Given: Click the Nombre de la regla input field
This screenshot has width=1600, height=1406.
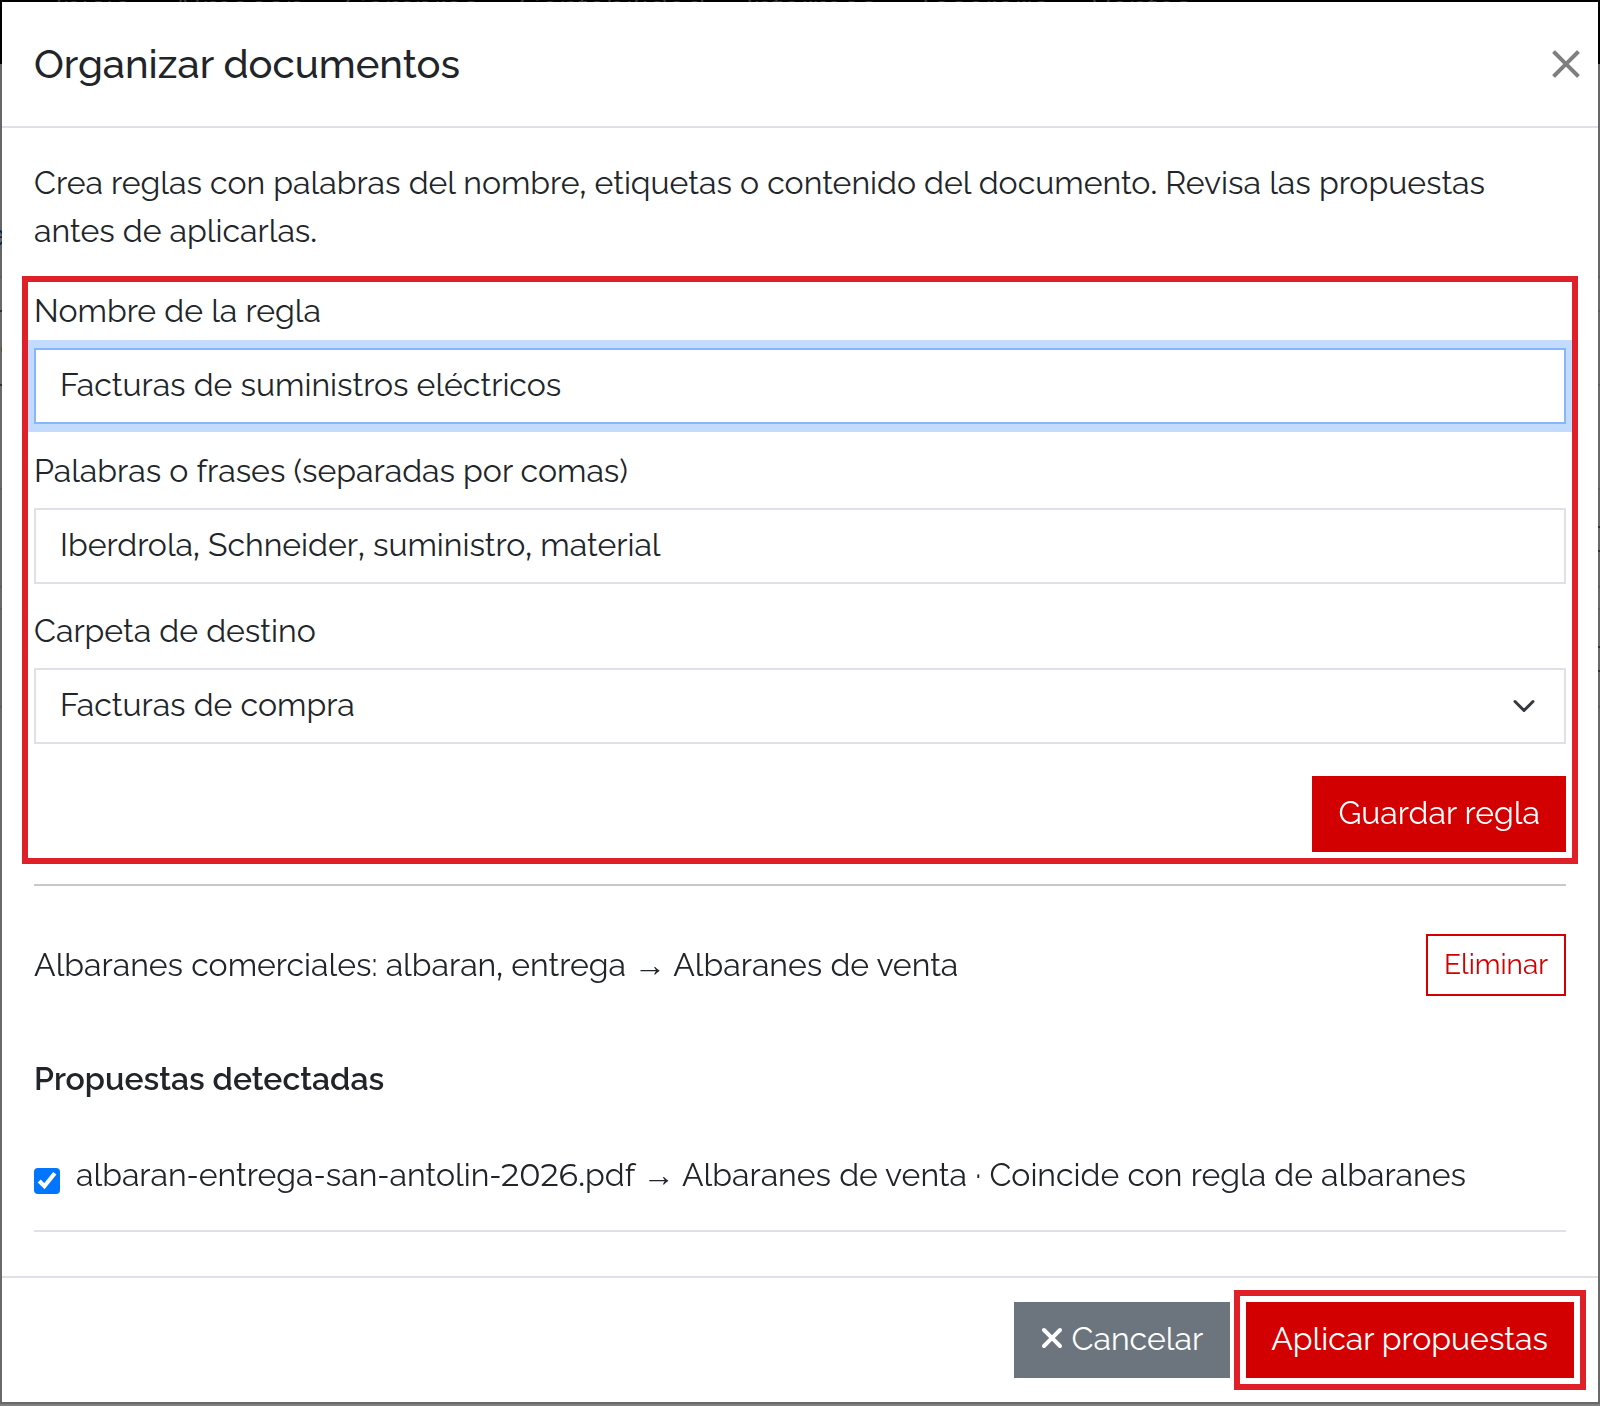Looking at the screenshot, I should coord(800,386).
